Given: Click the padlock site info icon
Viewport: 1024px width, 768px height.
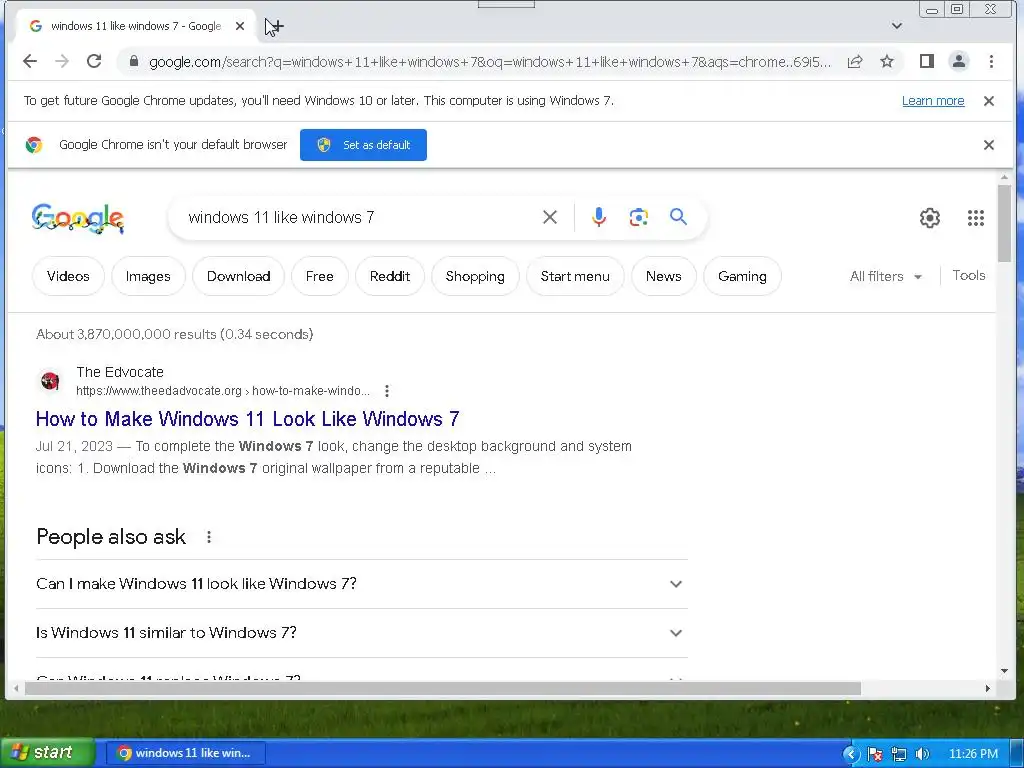Looking at the screenshot, I should tap(134, 61).
